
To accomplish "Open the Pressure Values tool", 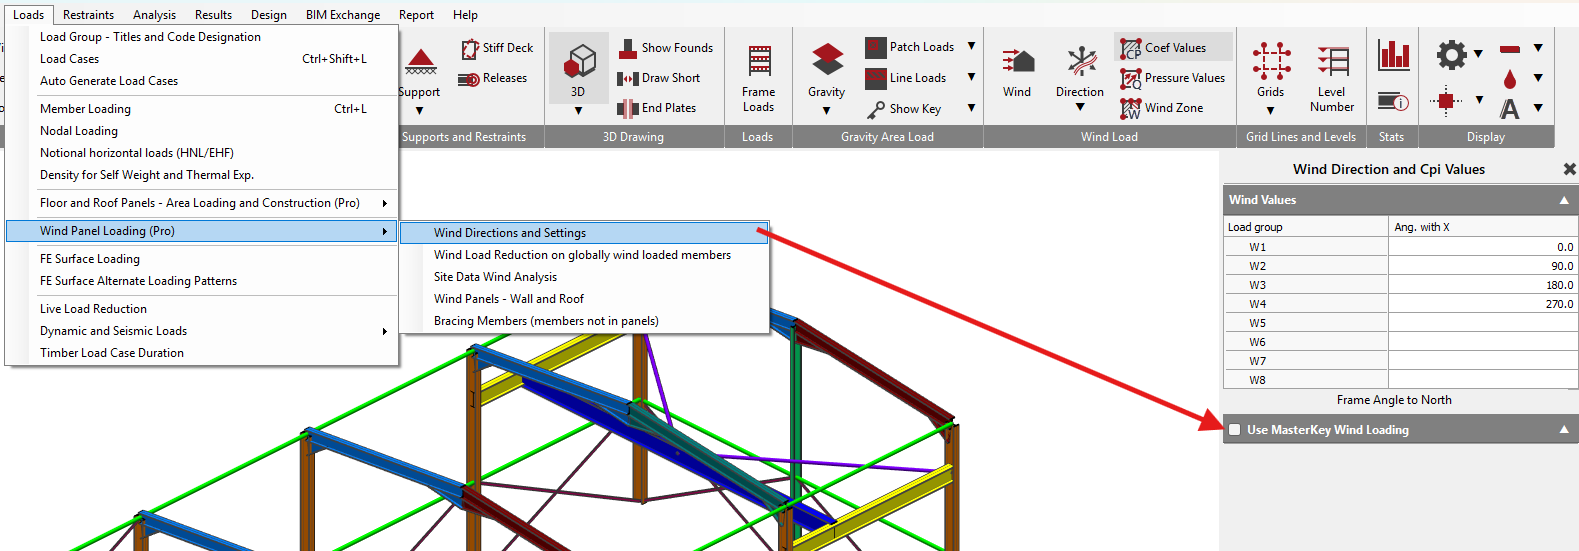I will [1173, 78].
